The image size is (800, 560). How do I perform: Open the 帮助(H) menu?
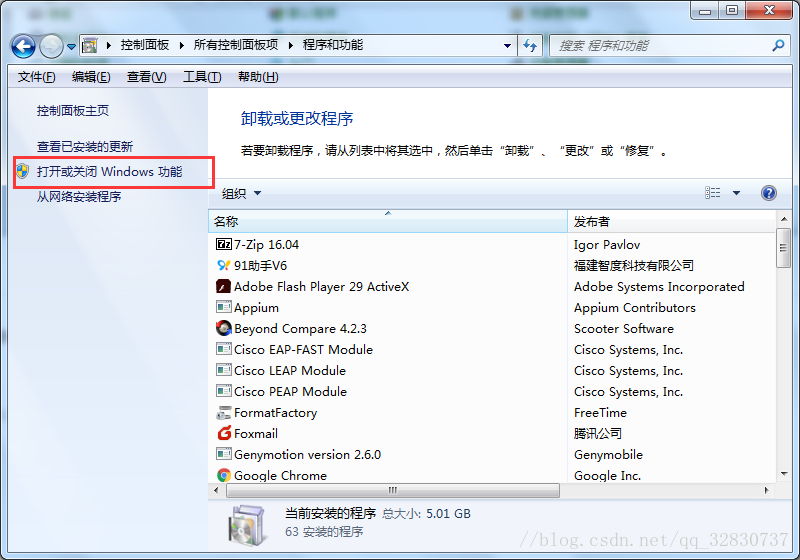pyautogui.click(x=258, y=77)
